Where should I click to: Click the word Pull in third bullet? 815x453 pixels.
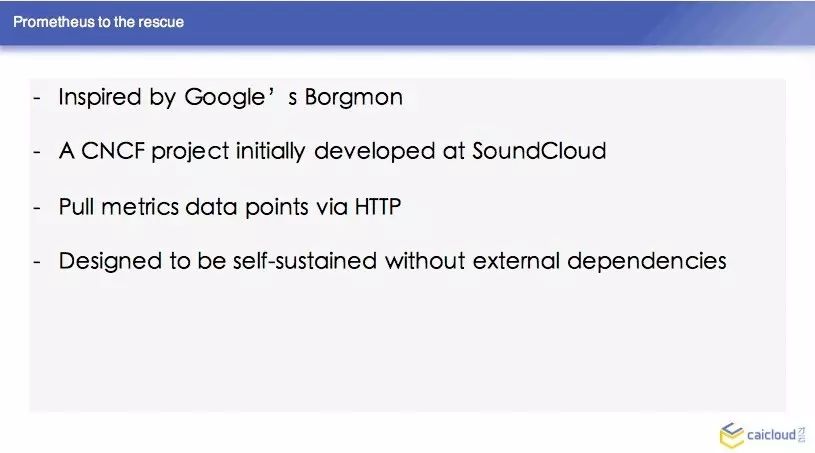pyautogui.click(x=76, y=207)
